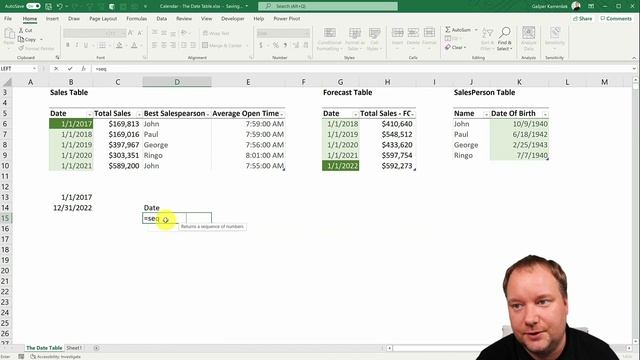Click Conditional Formatting icon

(x=330, y=33)
